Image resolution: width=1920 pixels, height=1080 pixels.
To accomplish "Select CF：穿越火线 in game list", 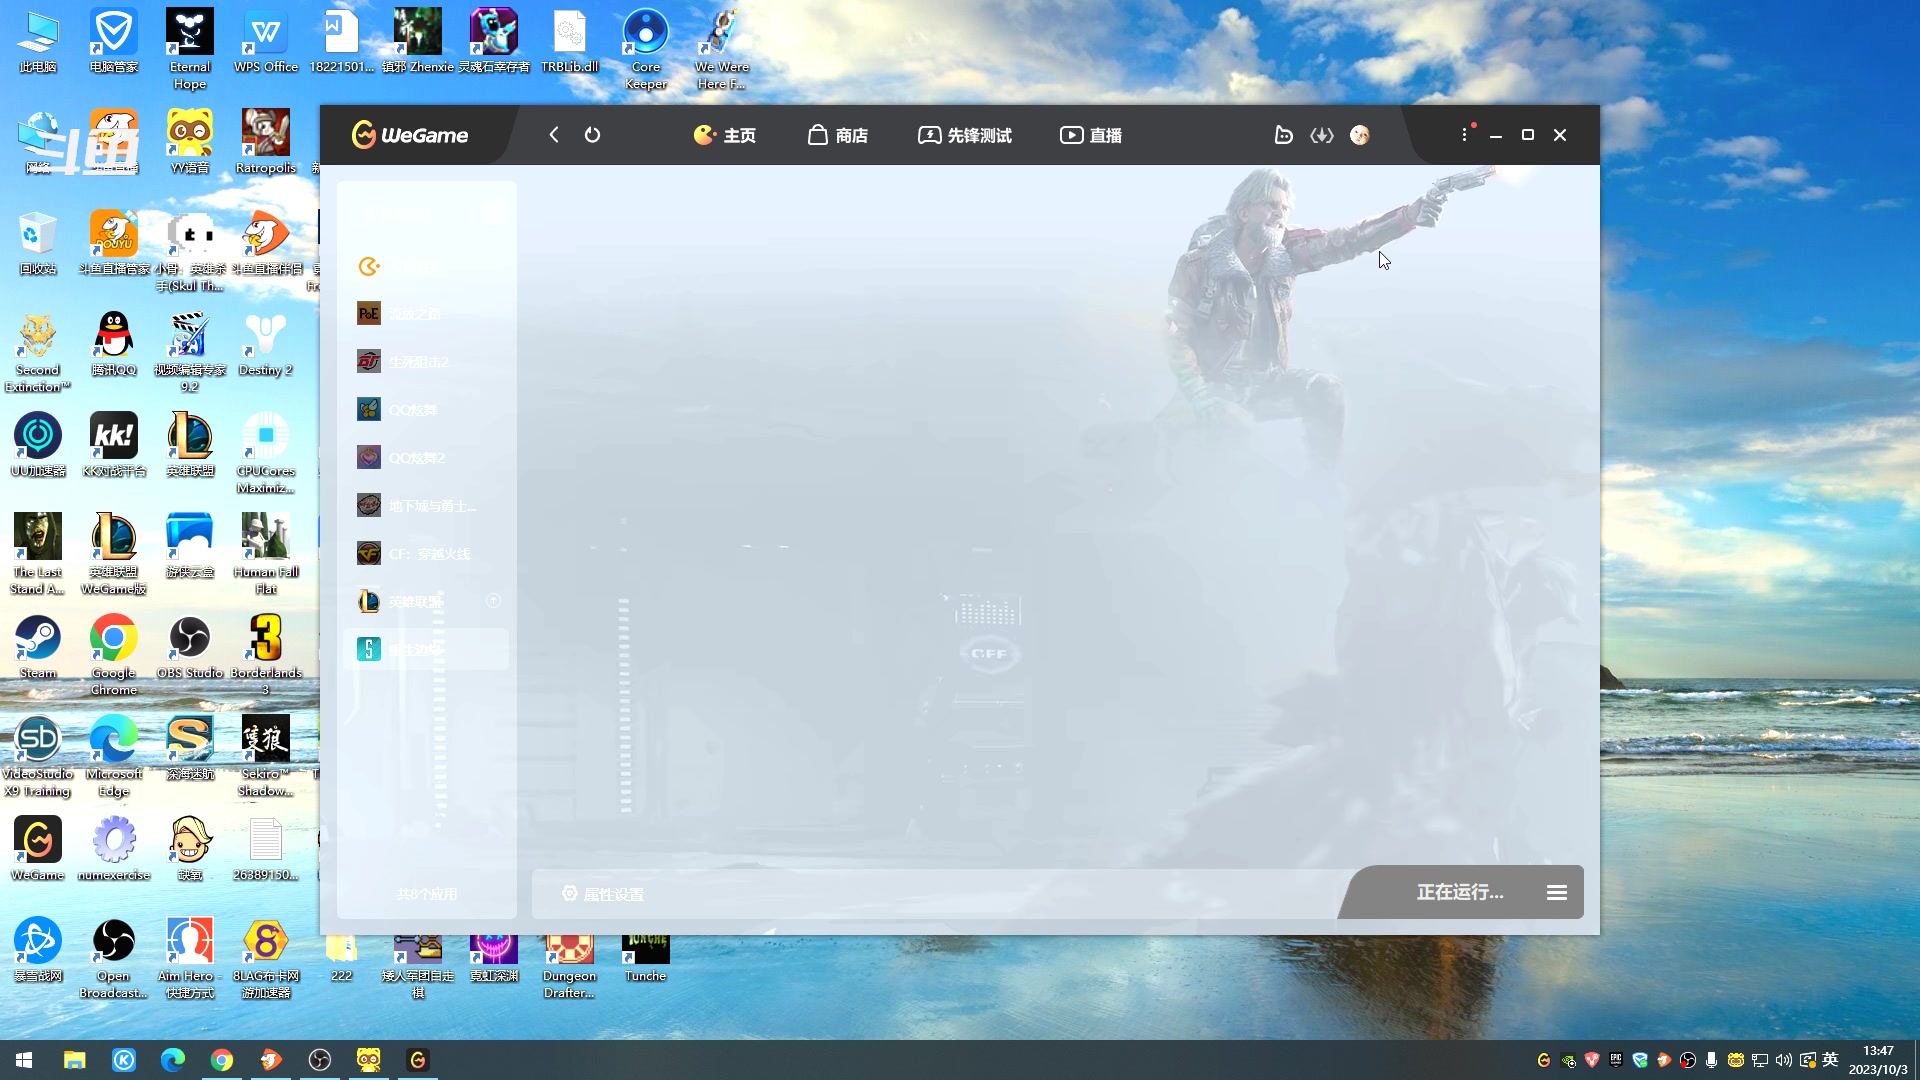I will (425, 554).
